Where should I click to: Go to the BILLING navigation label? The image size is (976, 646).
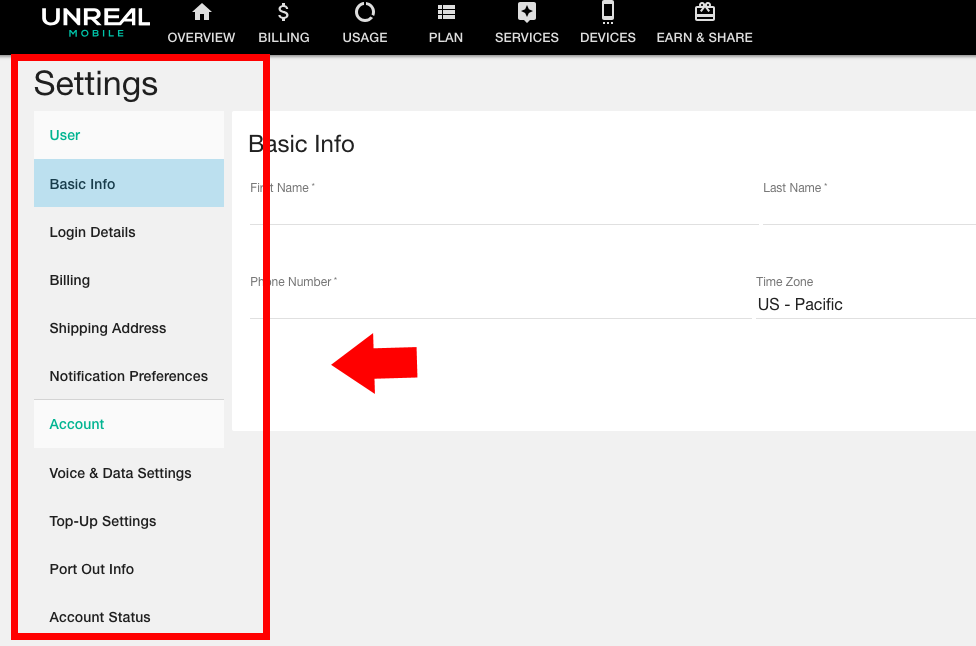(x=284, y=37)
